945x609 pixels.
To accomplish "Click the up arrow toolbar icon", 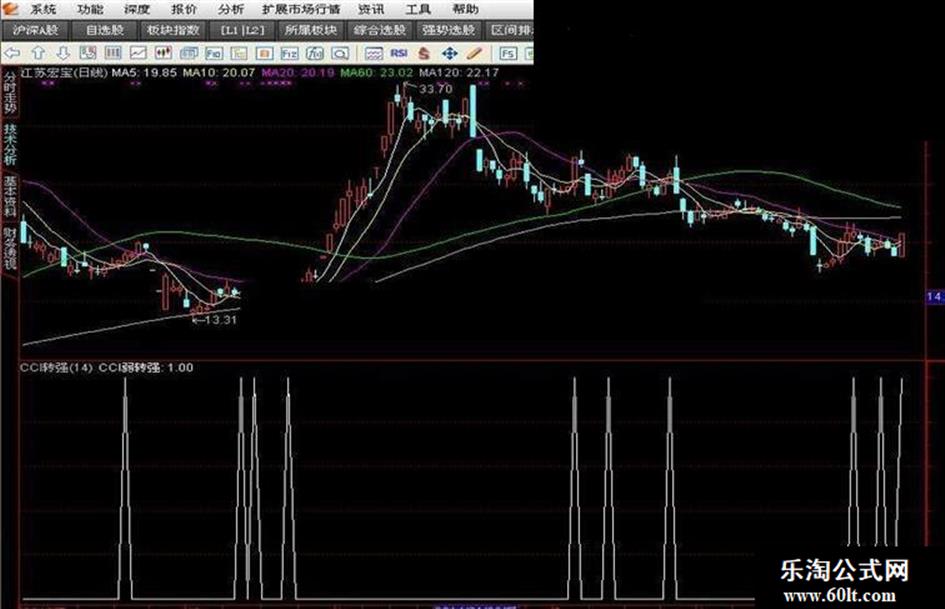I will 38,54.
